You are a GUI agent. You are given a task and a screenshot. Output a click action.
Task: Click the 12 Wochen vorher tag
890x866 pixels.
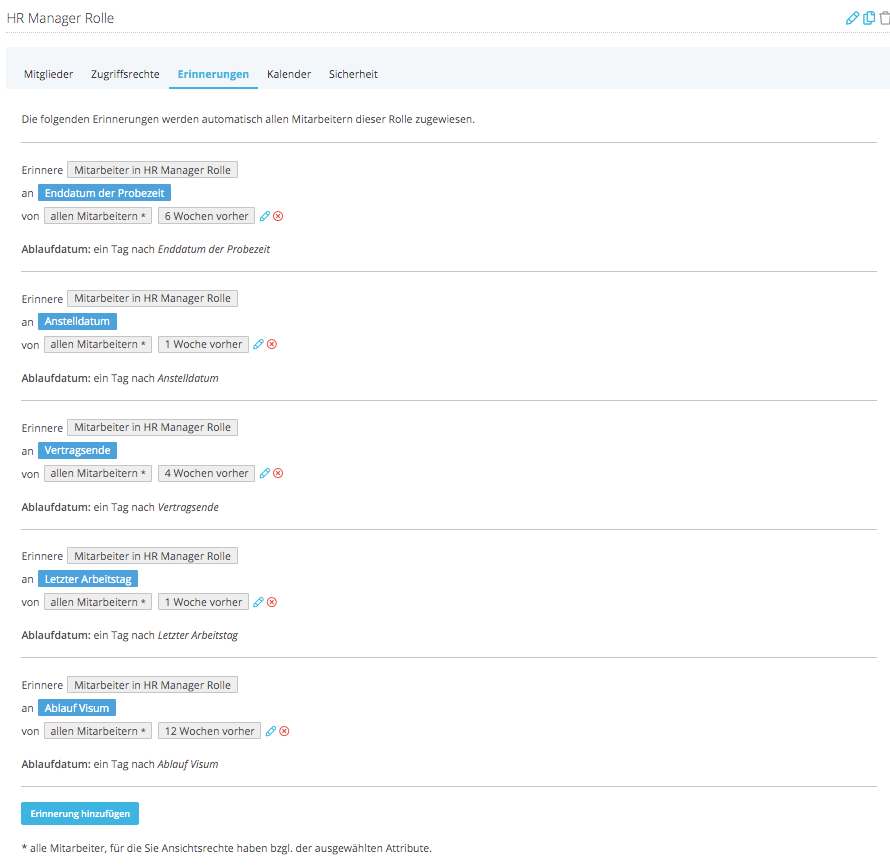209,731
